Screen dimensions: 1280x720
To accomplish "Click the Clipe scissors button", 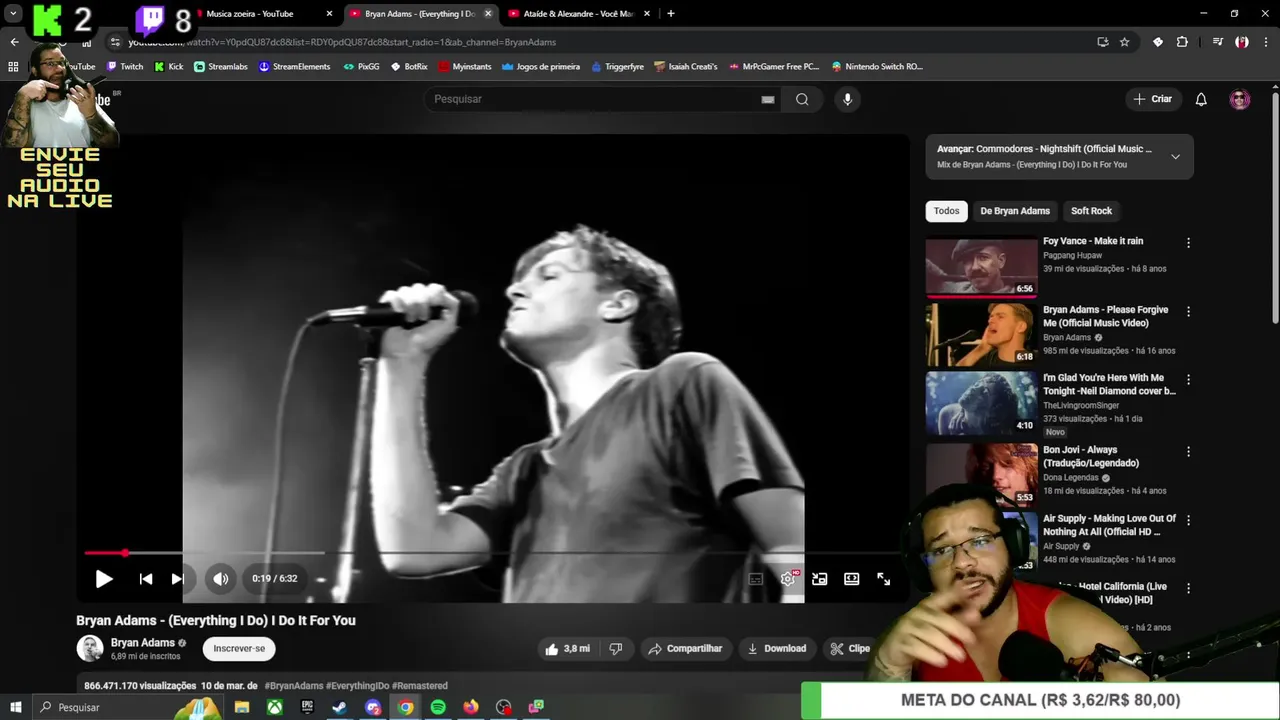I will (850, 649).
